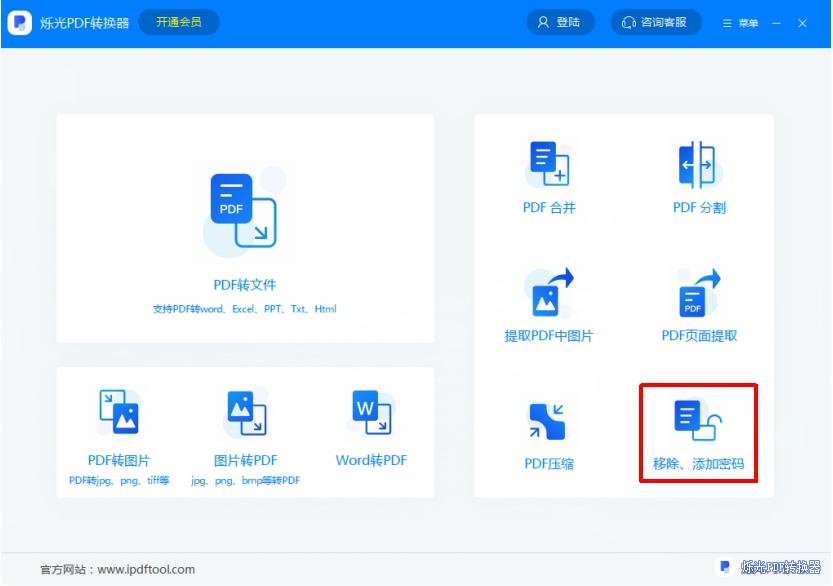
Task: Click the user avatar icon beside 登陆
Action: coord(543,22)
